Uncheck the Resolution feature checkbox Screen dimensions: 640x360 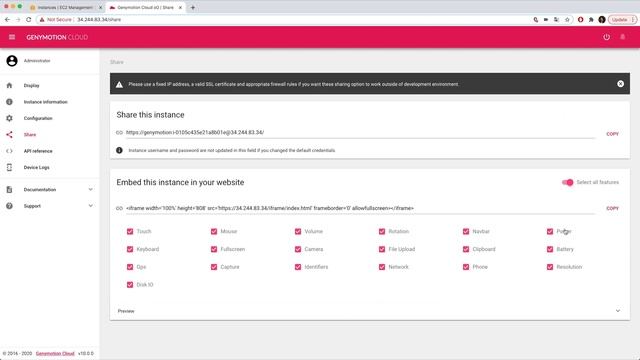(550, 267)
